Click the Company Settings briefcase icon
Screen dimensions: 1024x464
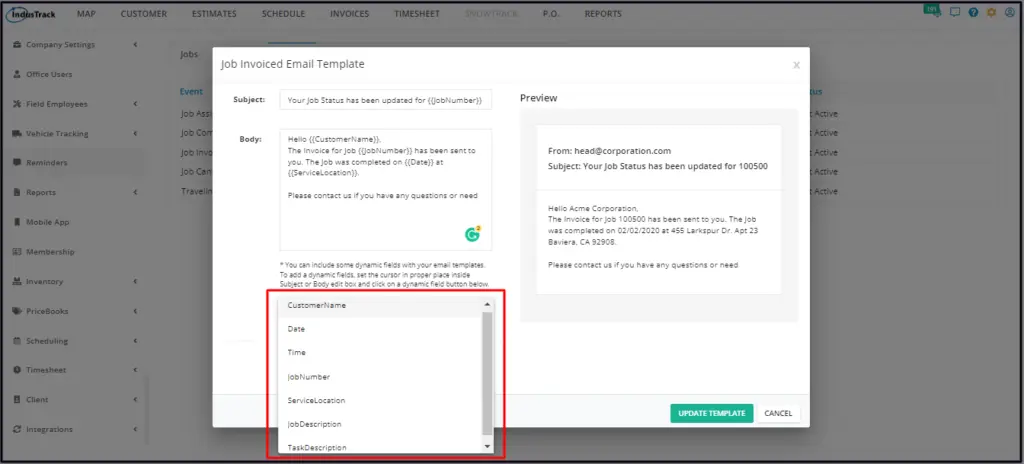pyautogui.click(x=18, y=44)
